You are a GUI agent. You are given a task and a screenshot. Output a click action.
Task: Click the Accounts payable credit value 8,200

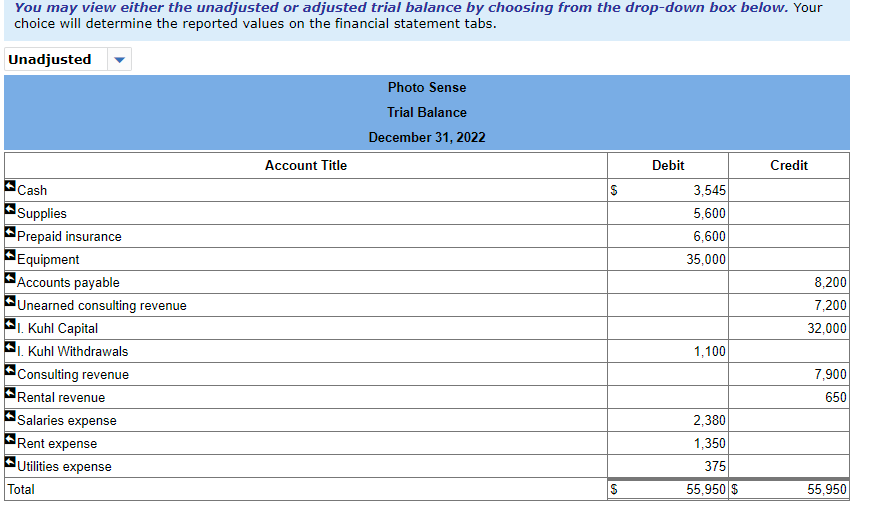830,282
